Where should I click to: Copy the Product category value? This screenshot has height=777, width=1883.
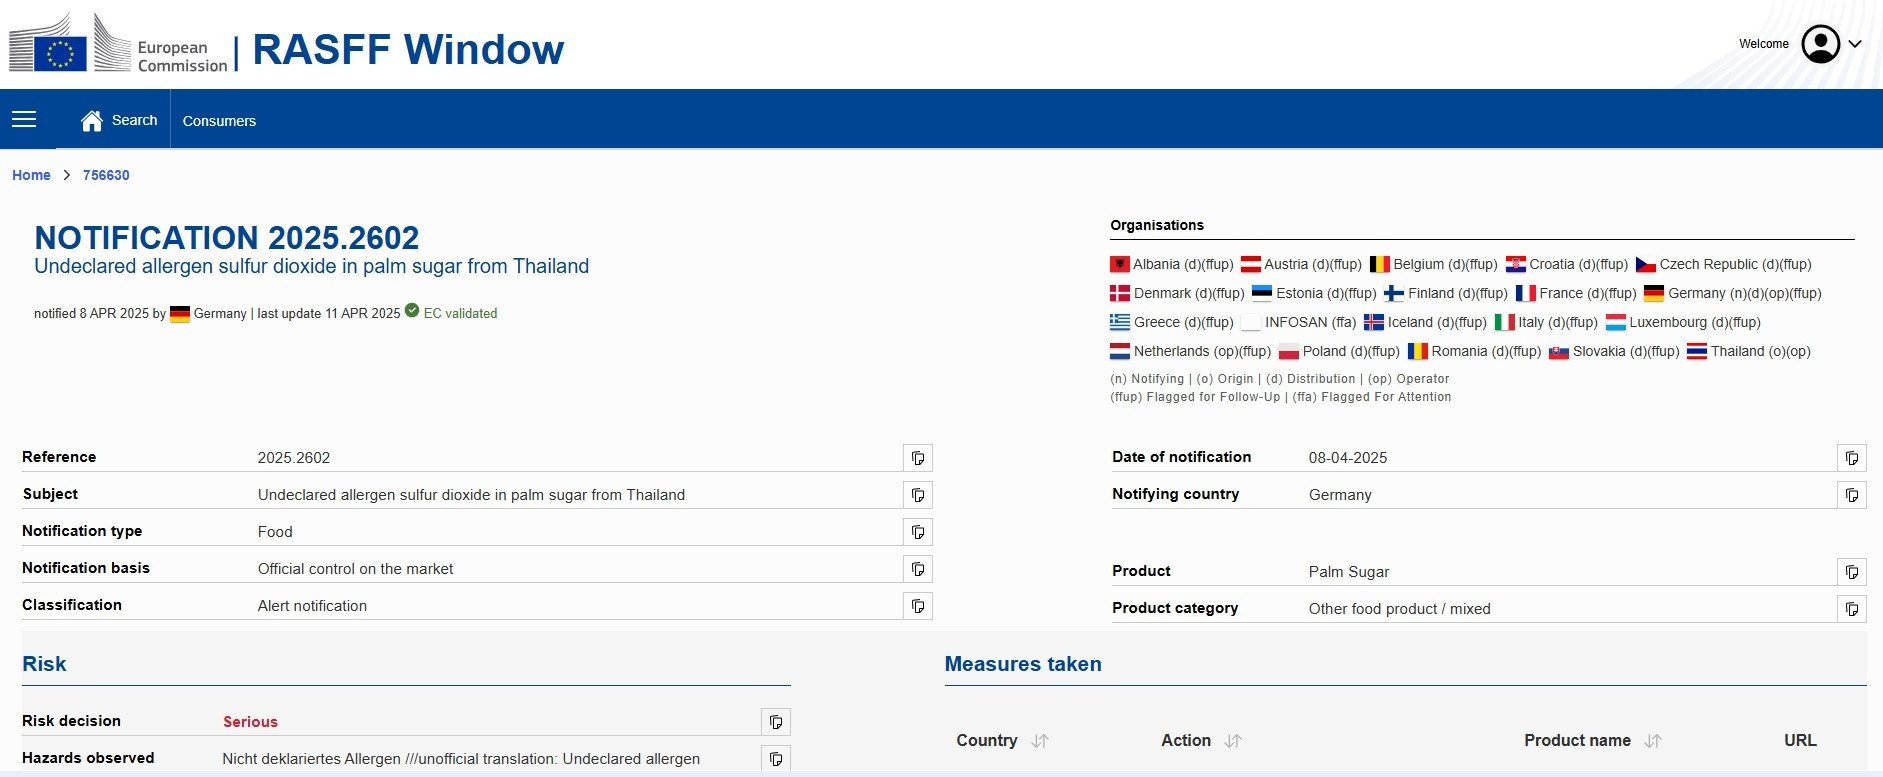1851,609
